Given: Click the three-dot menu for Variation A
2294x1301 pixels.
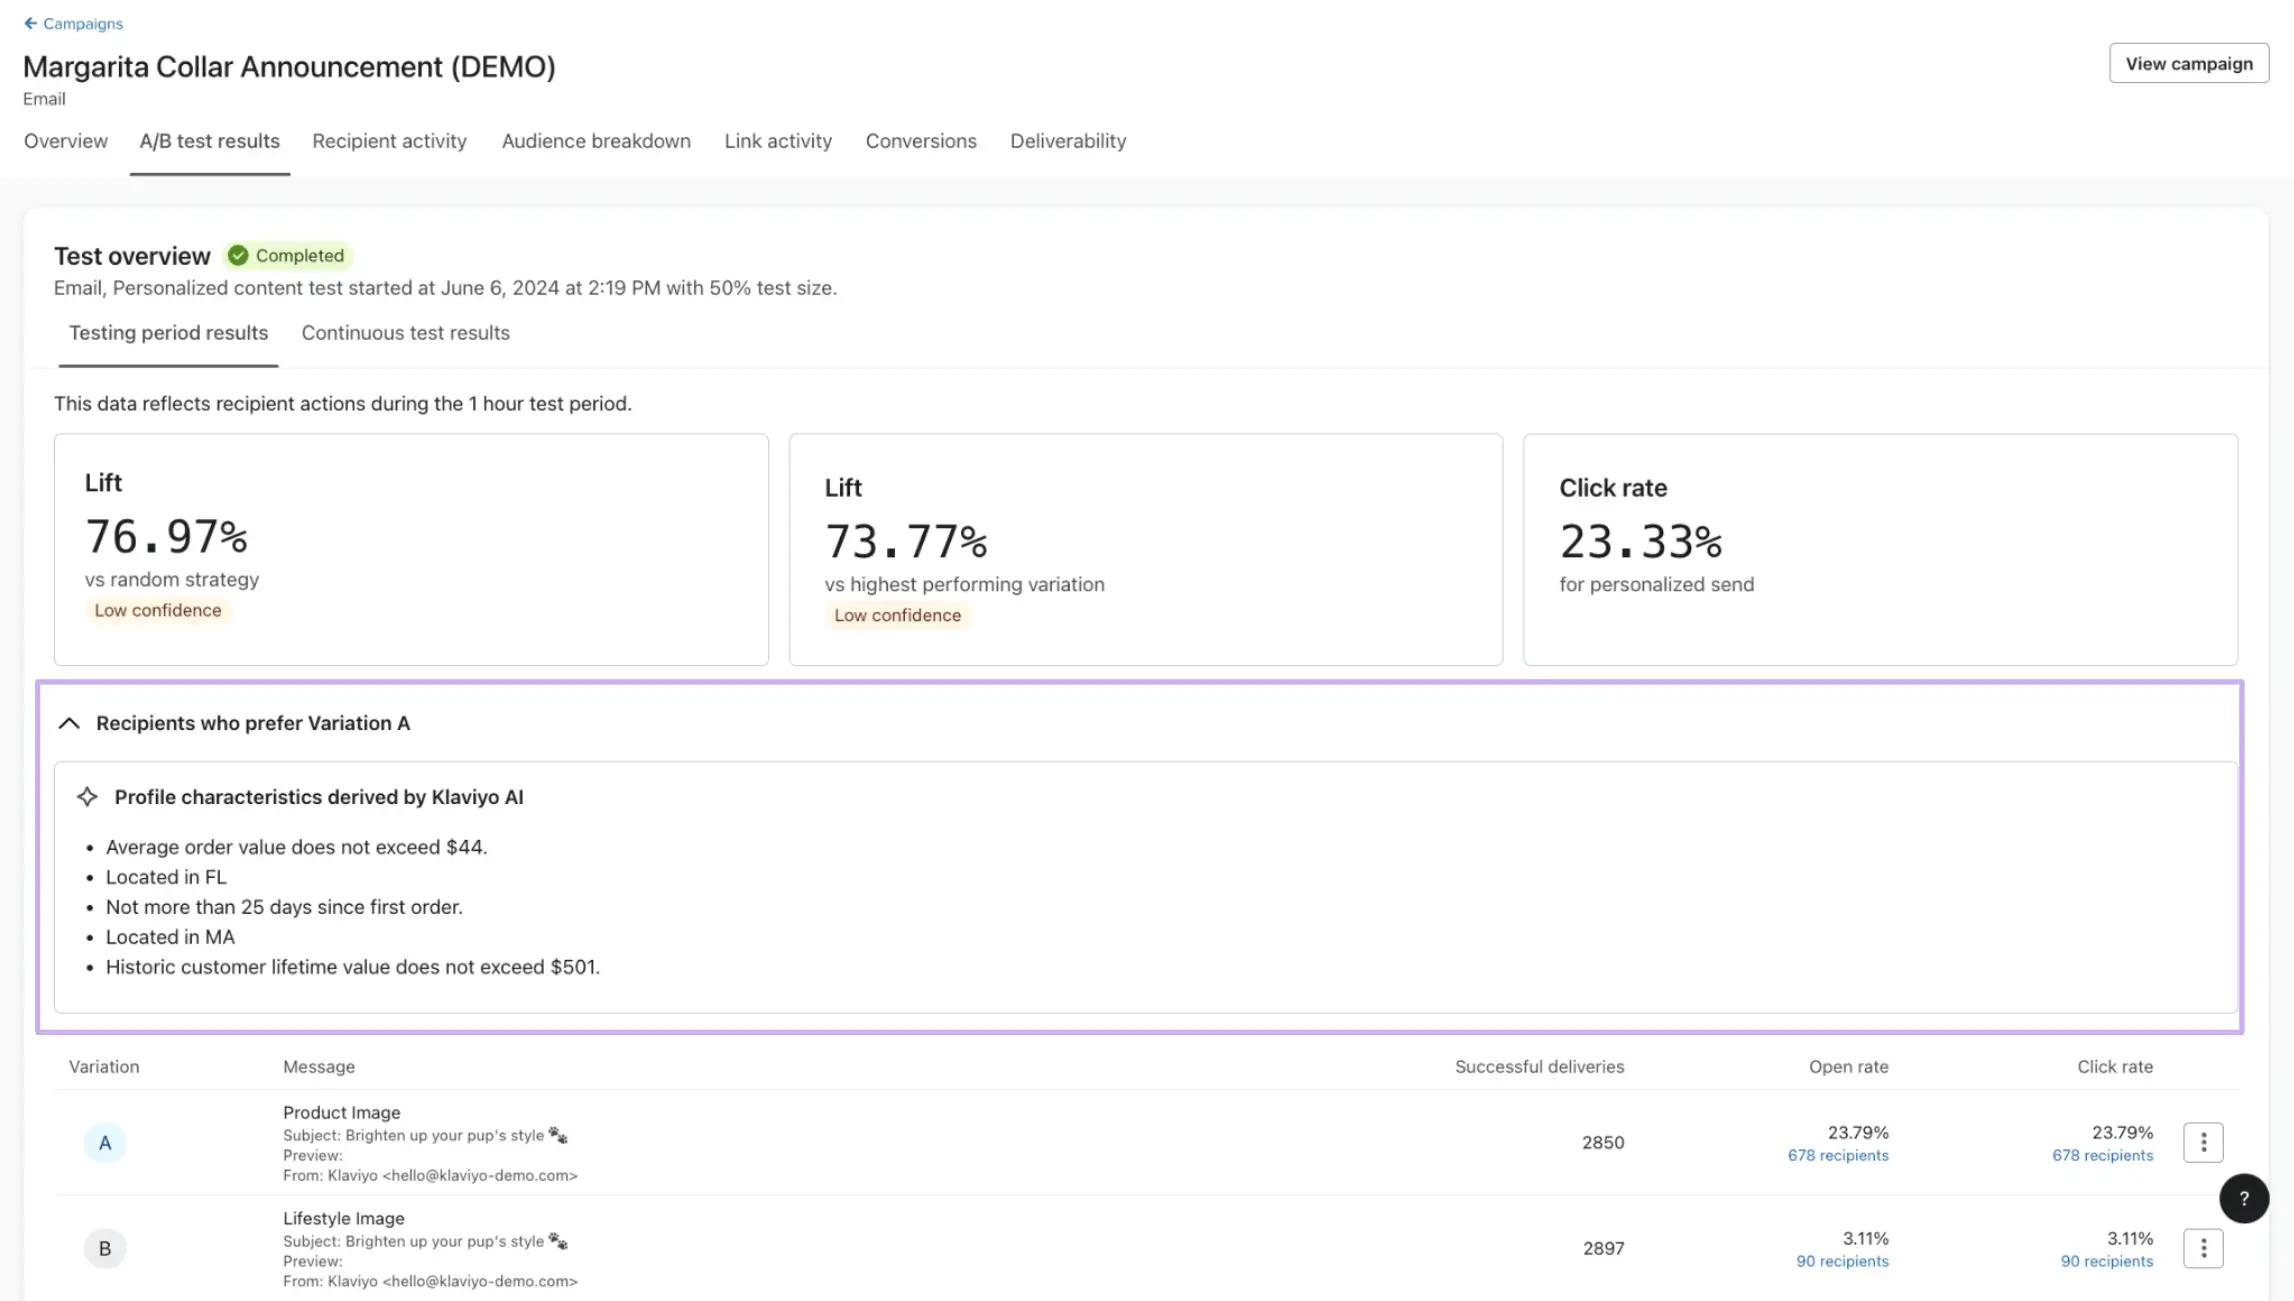Looking at the screenshot, I should (2204, 1142).
